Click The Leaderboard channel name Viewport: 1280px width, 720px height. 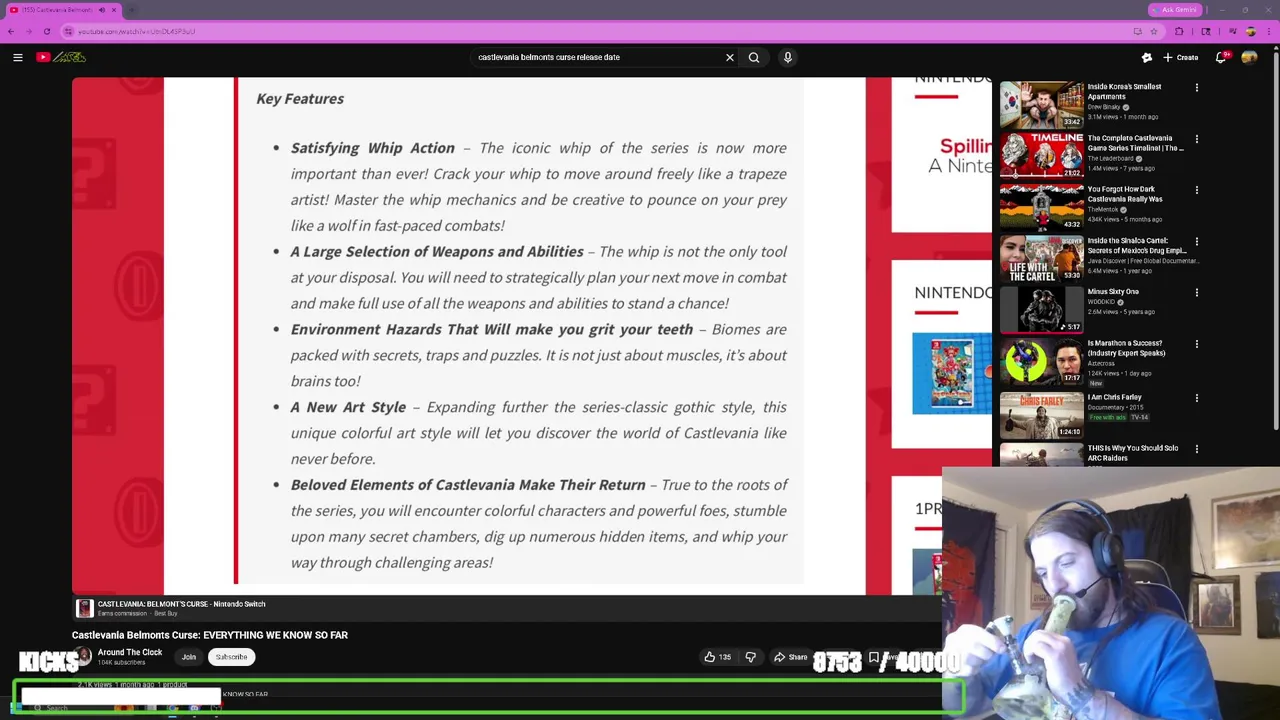(x=1110, y=158)
